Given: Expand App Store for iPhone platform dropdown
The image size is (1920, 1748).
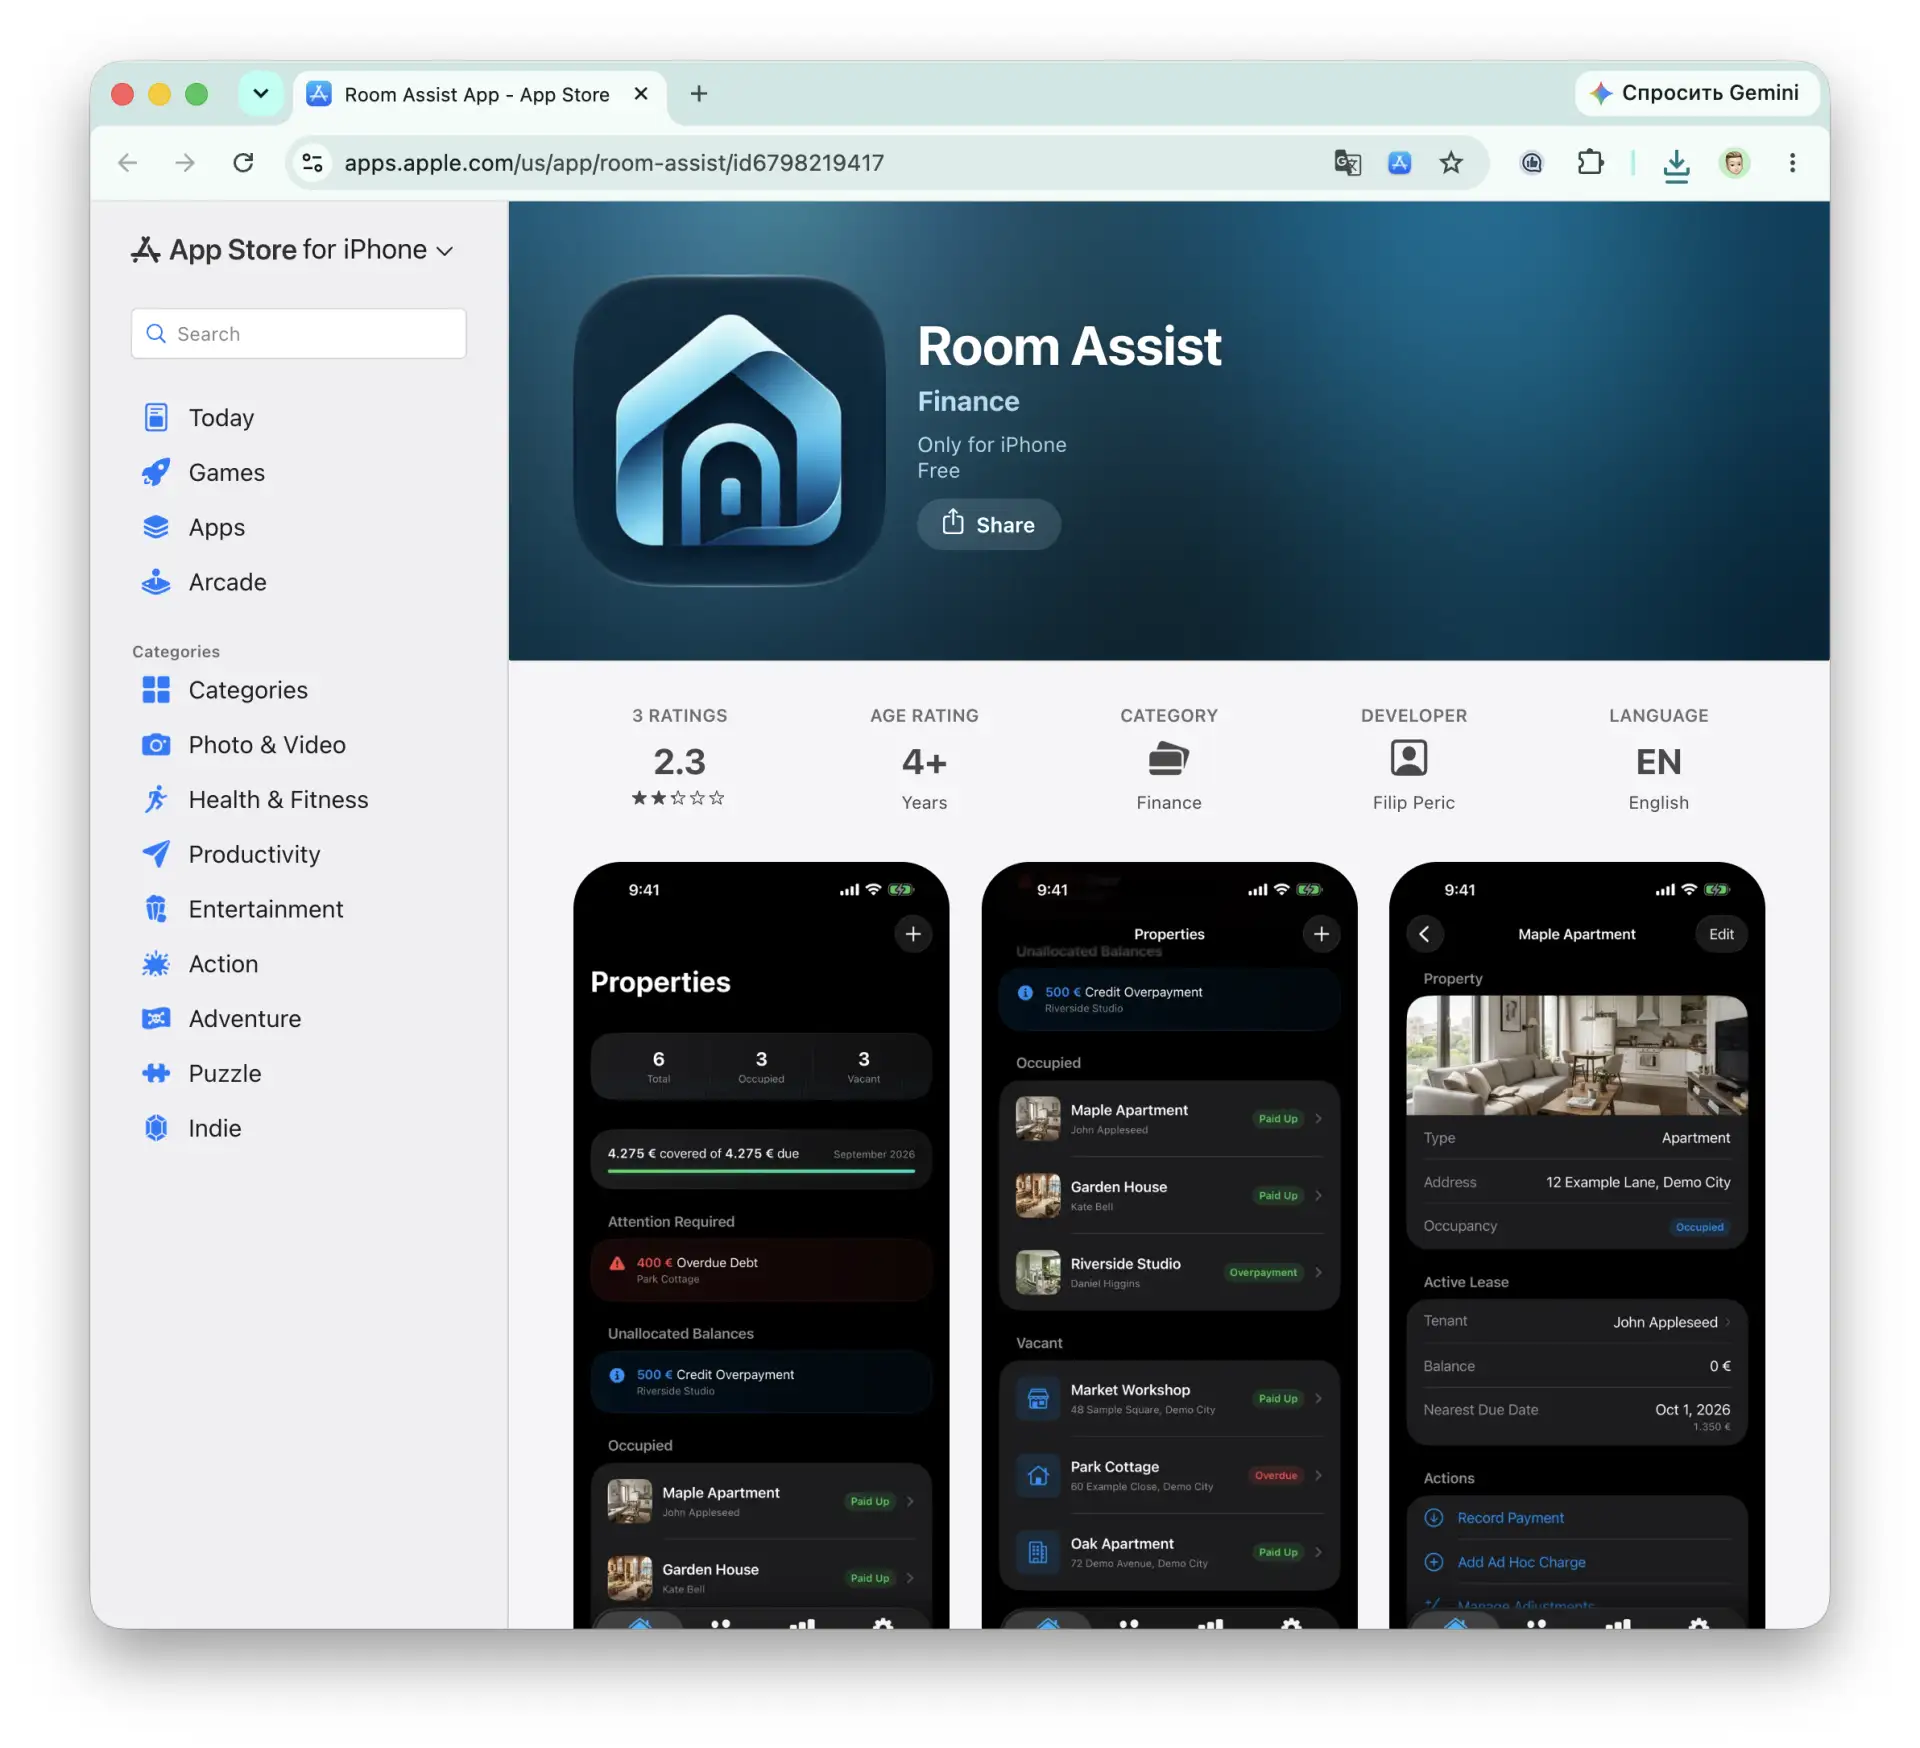Looking at the screenshot, I should [x=293, y=250].
